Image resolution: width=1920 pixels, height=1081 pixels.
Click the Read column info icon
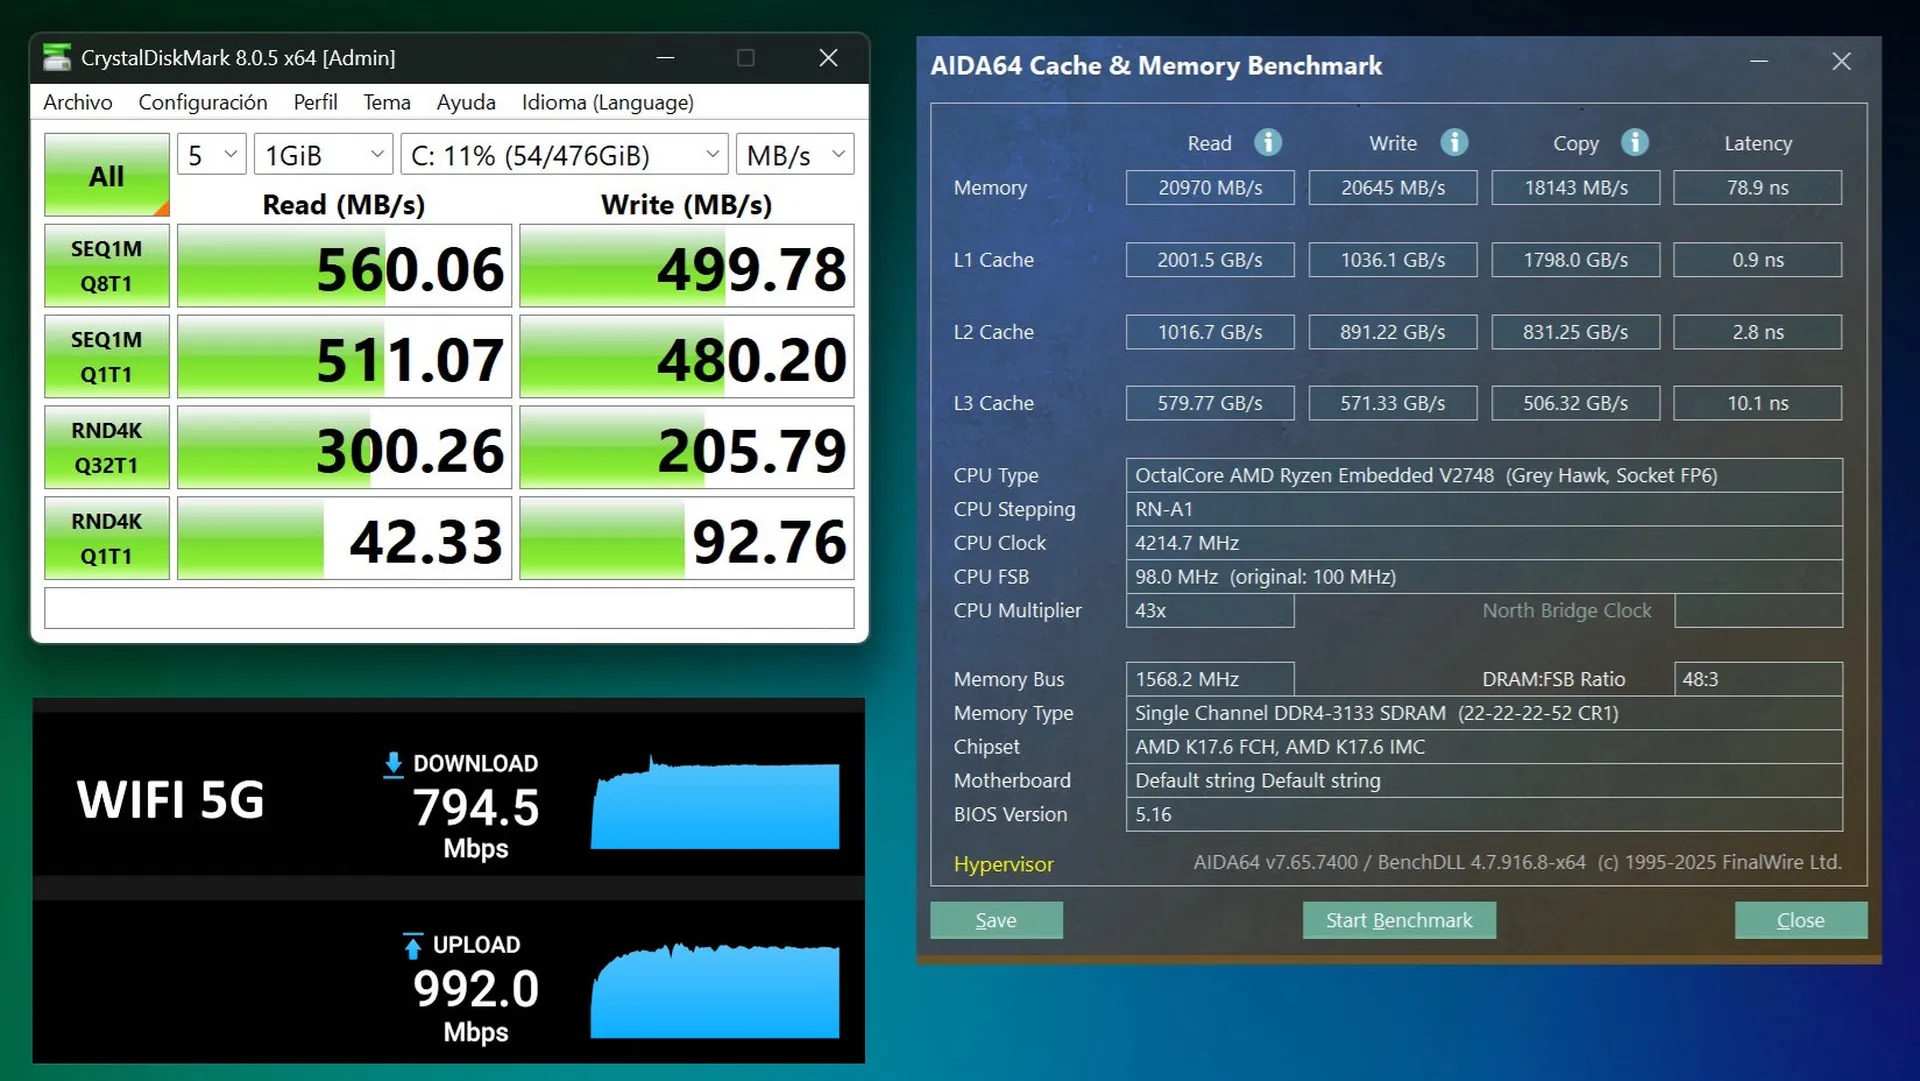pos(1267,143)
